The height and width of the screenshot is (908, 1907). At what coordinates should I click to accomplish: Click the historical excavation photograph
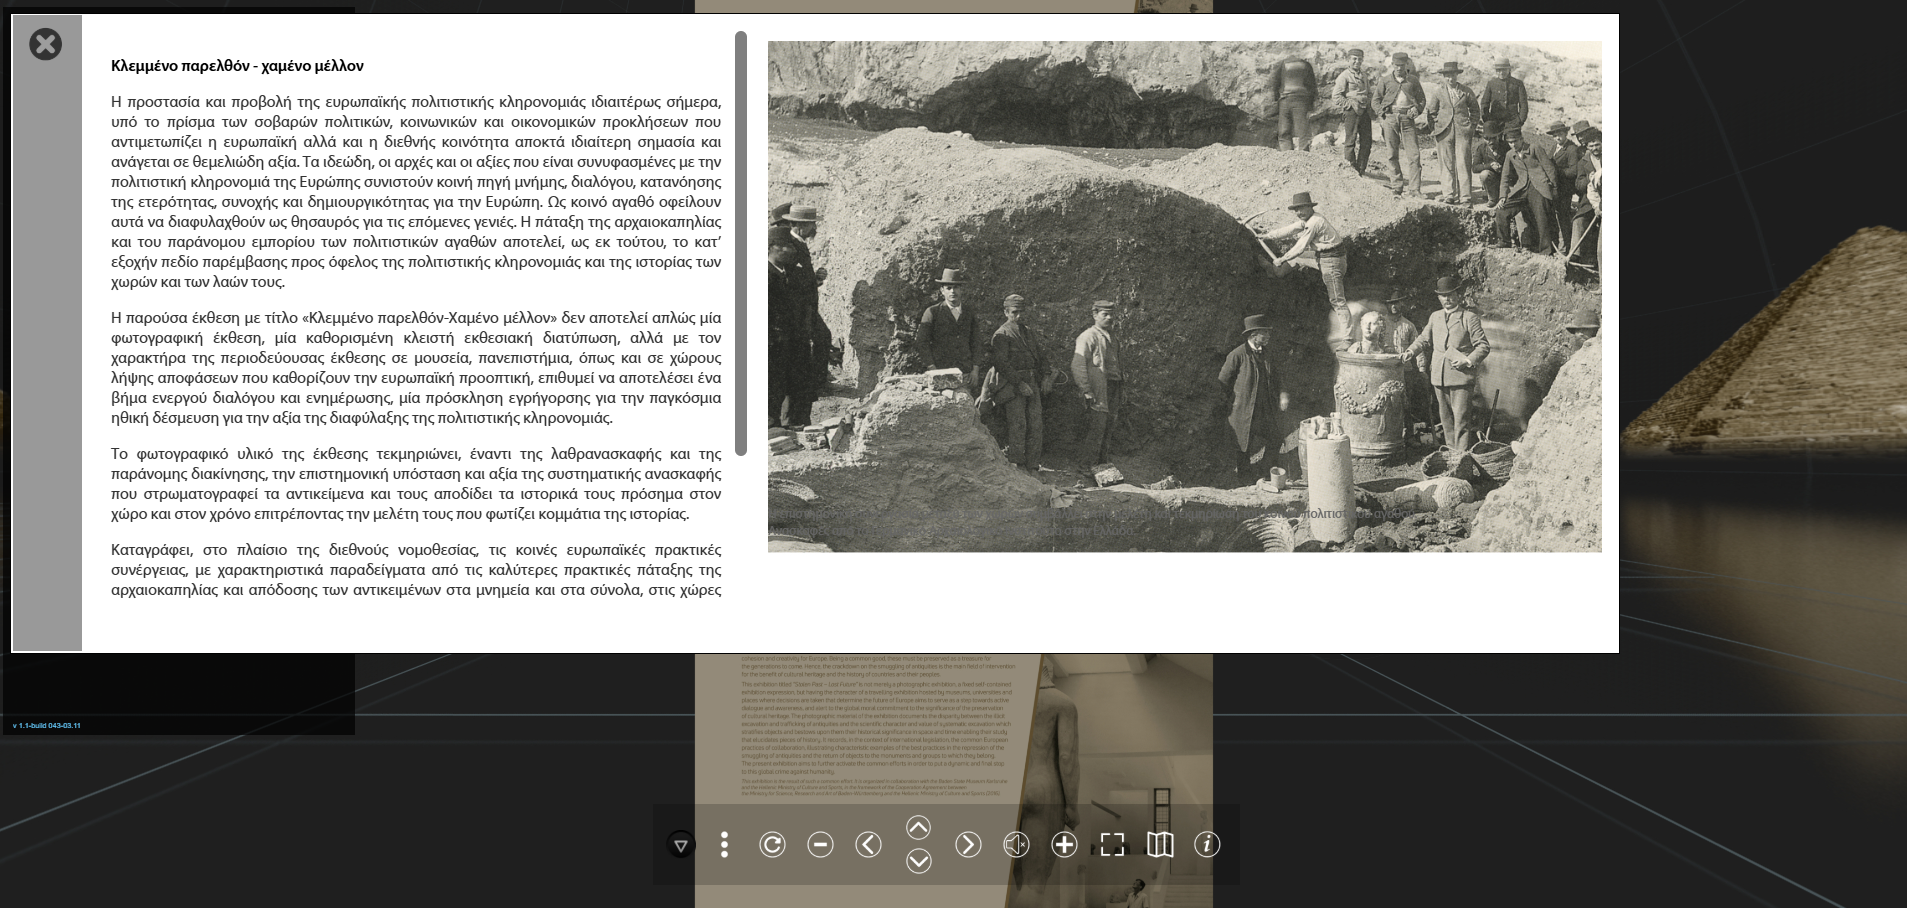[1184, 296]
